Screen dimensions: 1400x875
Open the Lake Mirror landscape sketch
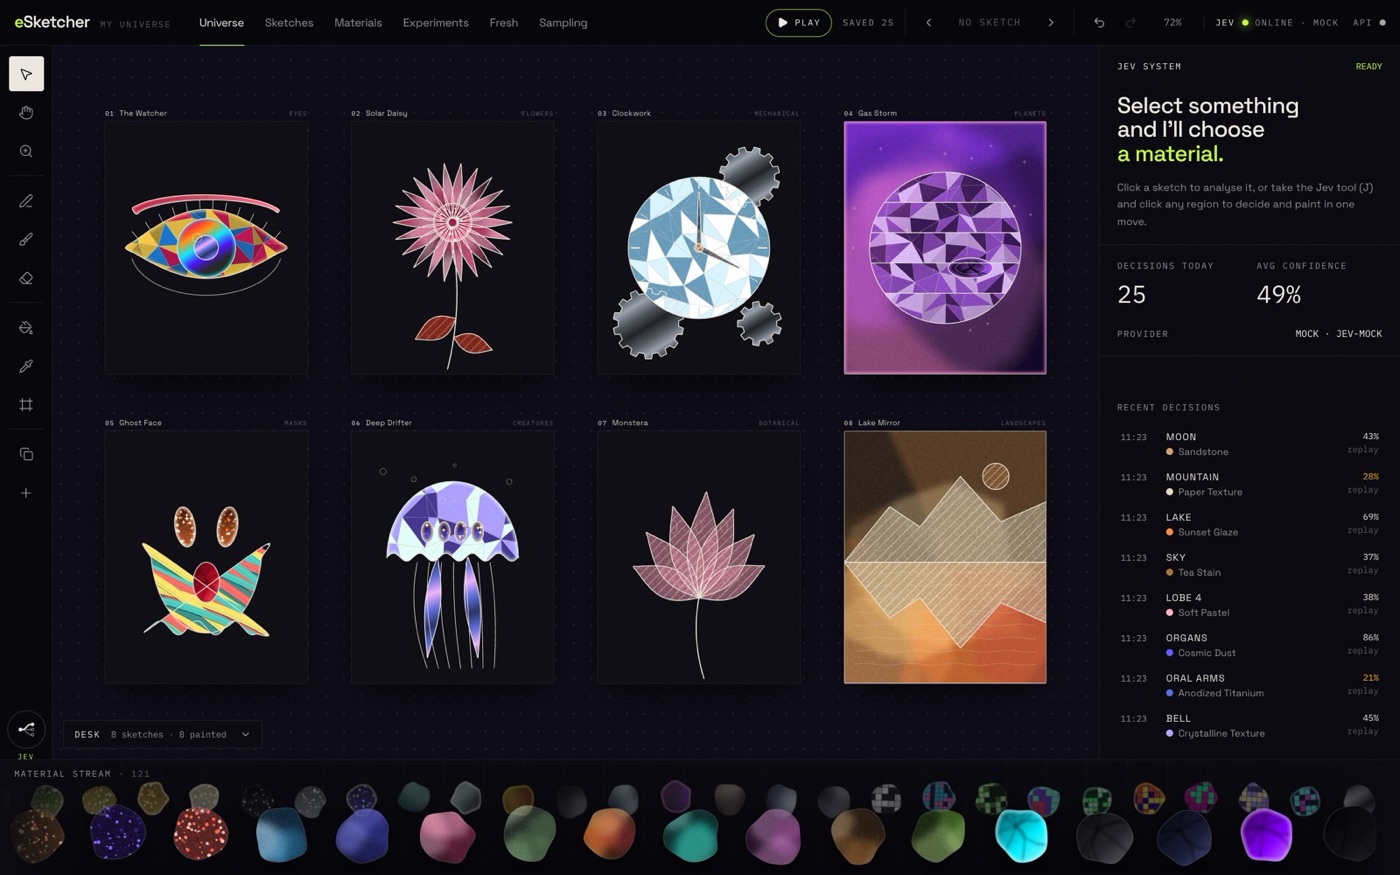pyautogui.click(x=945, y=557)
